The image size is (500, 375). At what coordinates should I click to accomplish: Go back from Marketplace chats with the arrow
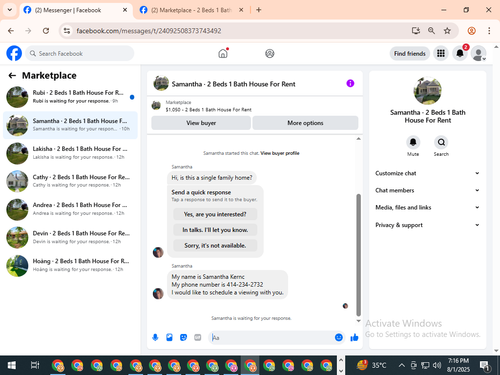pyautogui.click(x=12, y=76)
